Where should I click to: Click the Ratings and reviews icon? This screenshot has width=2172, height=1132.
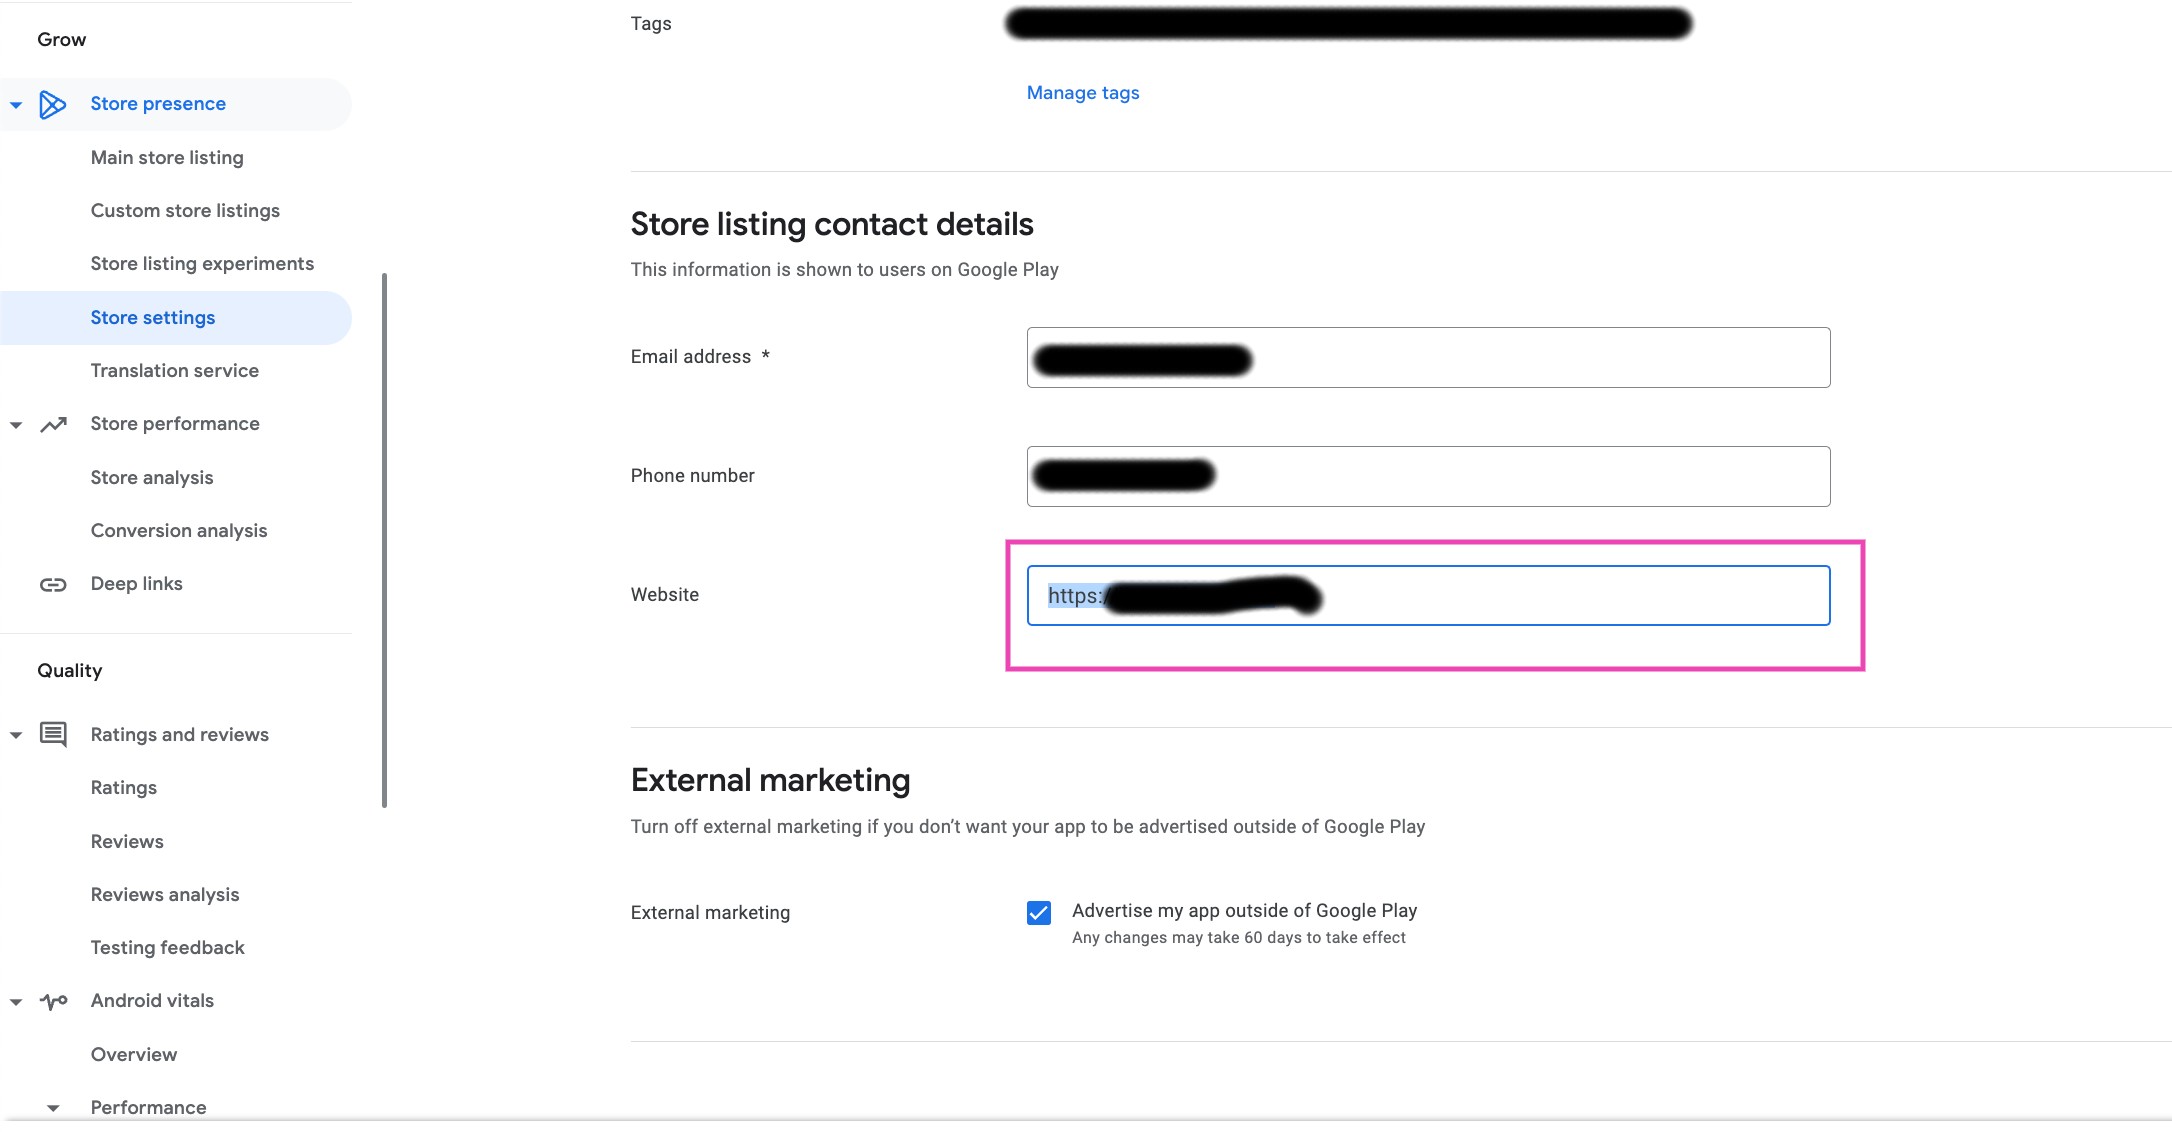(x=55, y=734)
